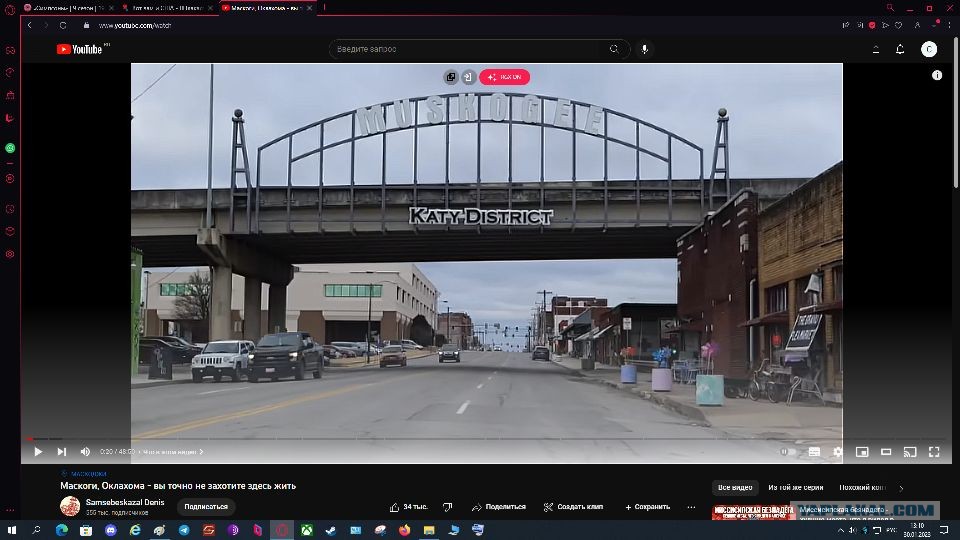Click video progress bar
The width and height of the screenshot is (960, 540).
pyautogui.click(x=487, y=438)
